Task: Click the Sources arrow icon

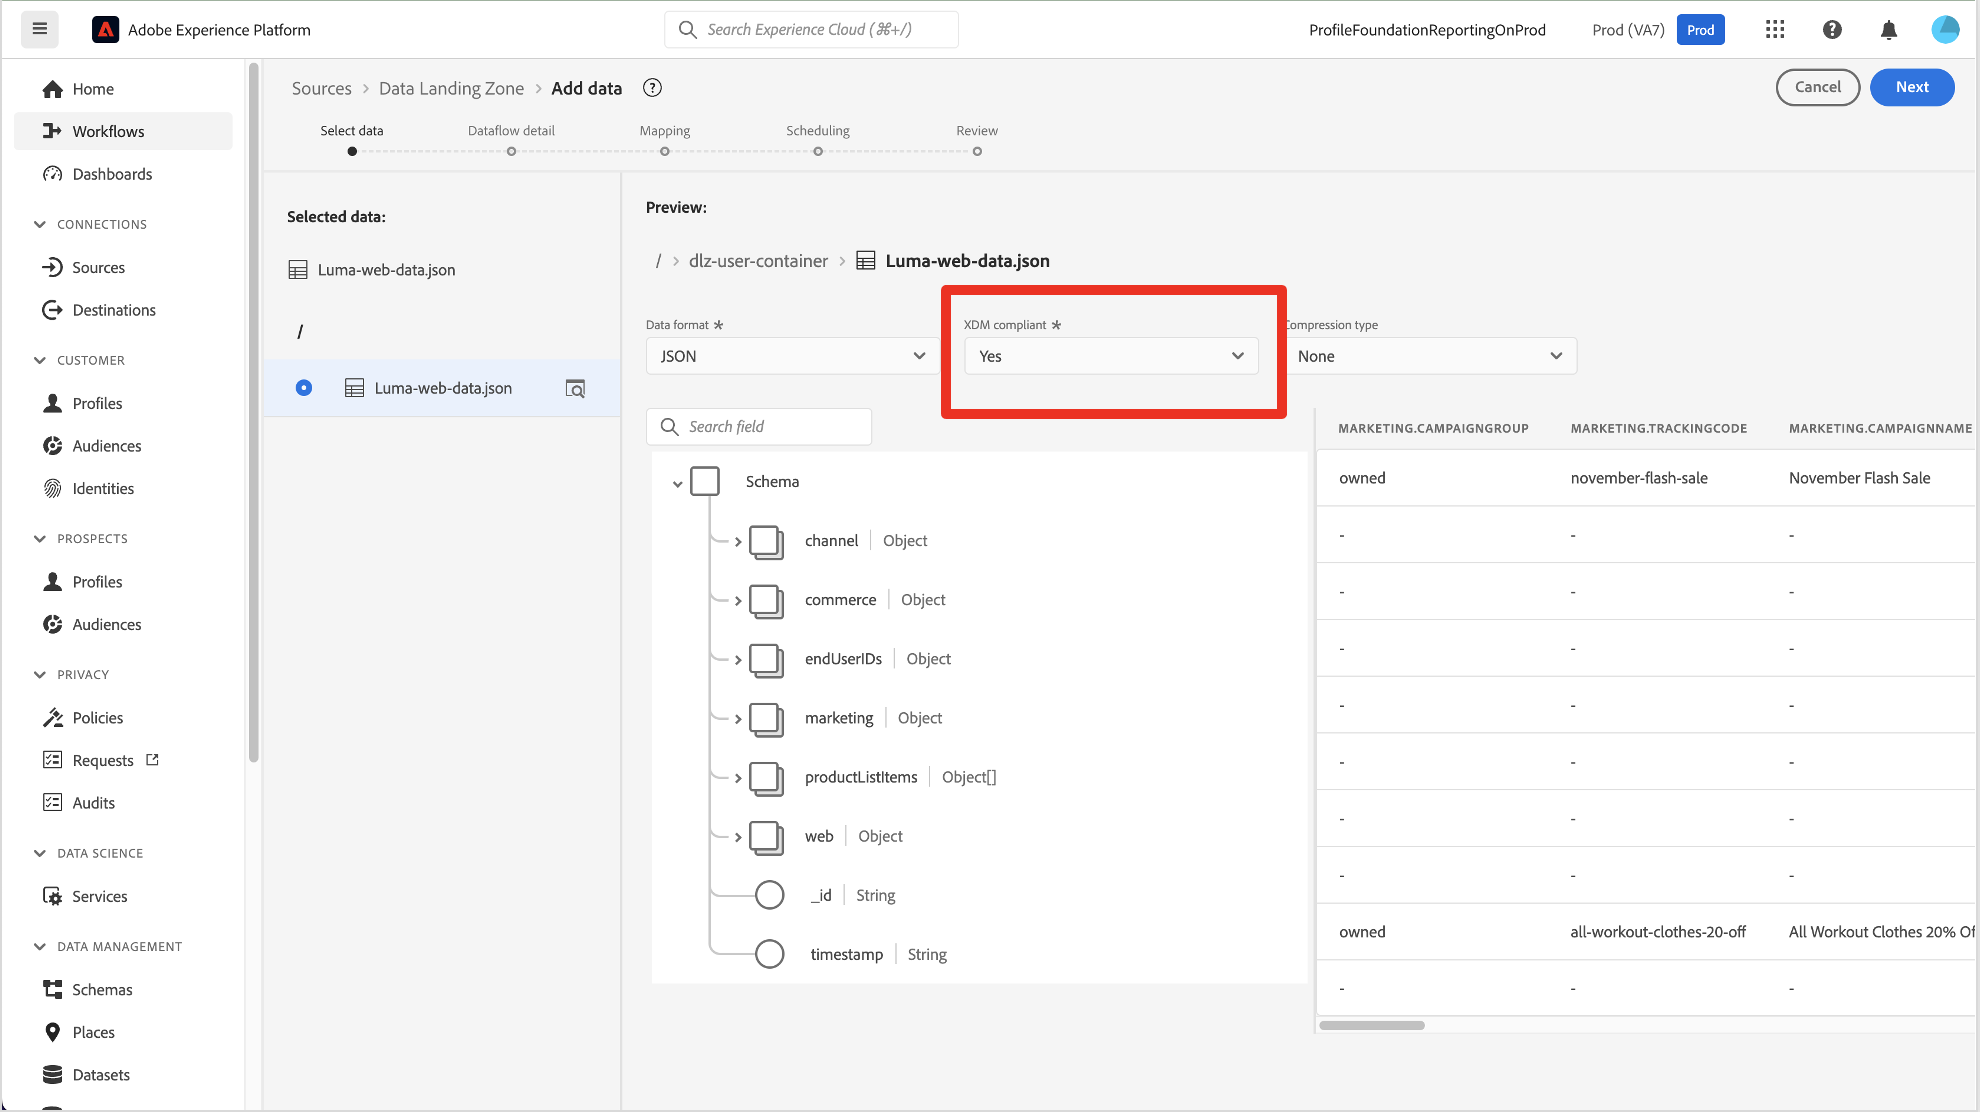Action: 53,267
